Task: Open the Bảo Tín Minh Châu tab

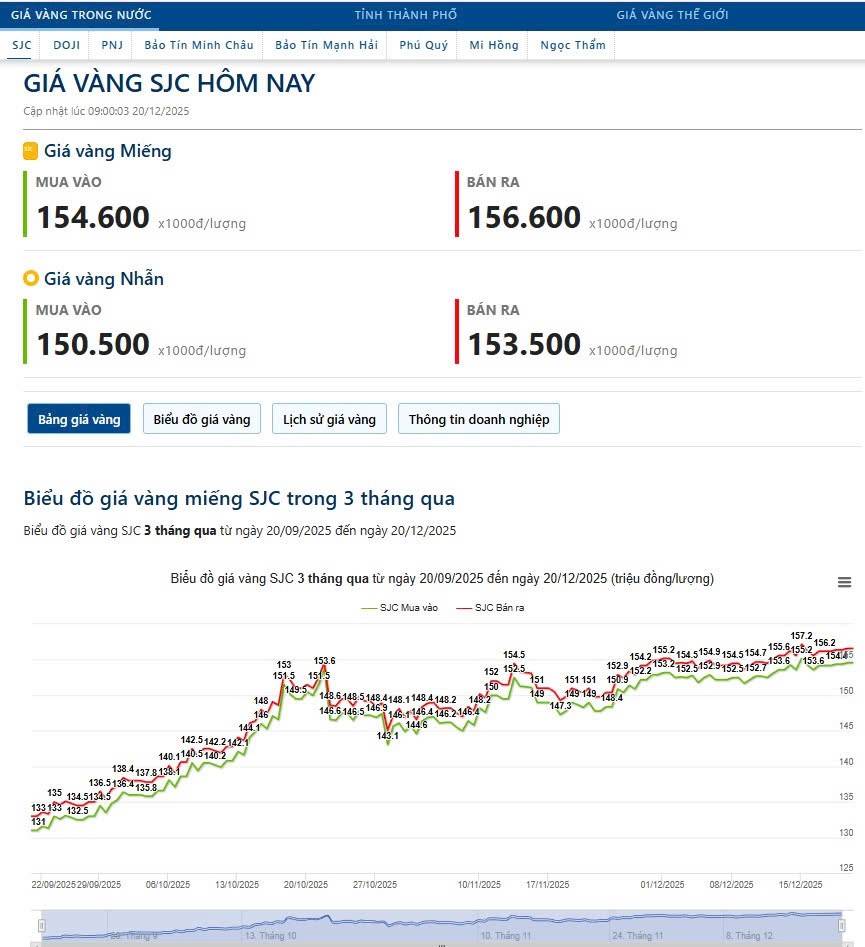Action: [x=198, y=45]
